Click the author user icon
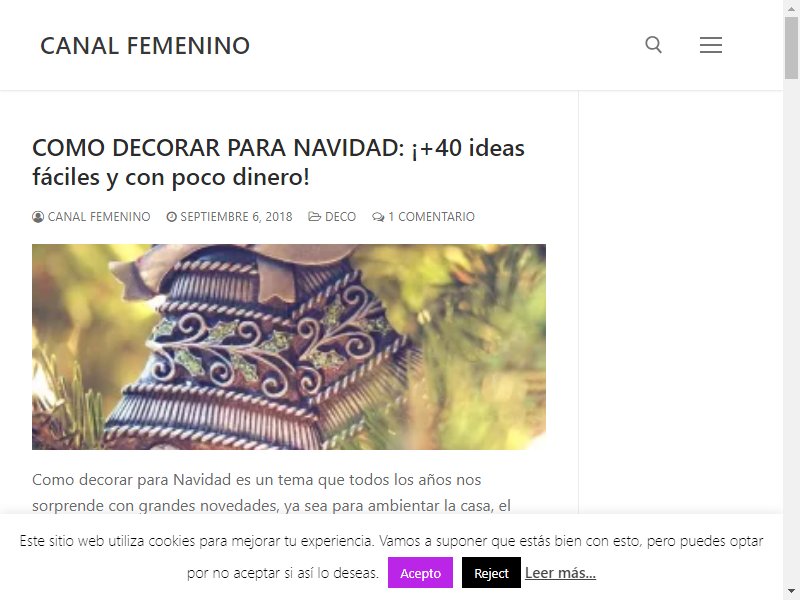The height and width of the screenshot is (600, 800). coord(38,217)
